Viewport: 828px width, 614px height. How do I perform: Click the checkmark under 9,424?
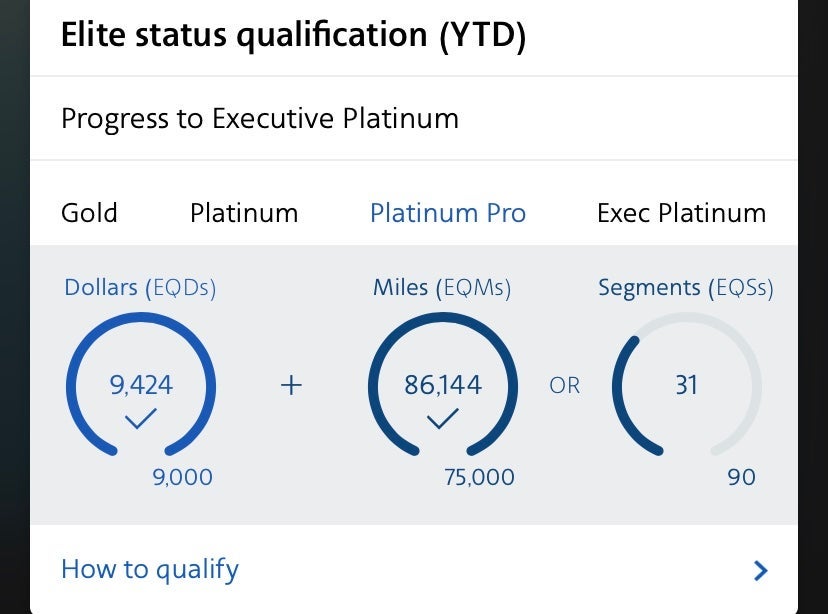(140, 420)
